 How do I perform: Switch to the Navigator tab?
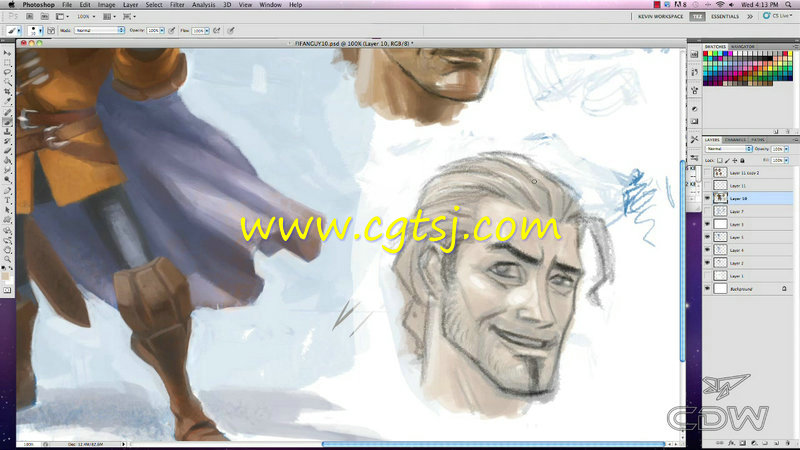click(742, 46)
